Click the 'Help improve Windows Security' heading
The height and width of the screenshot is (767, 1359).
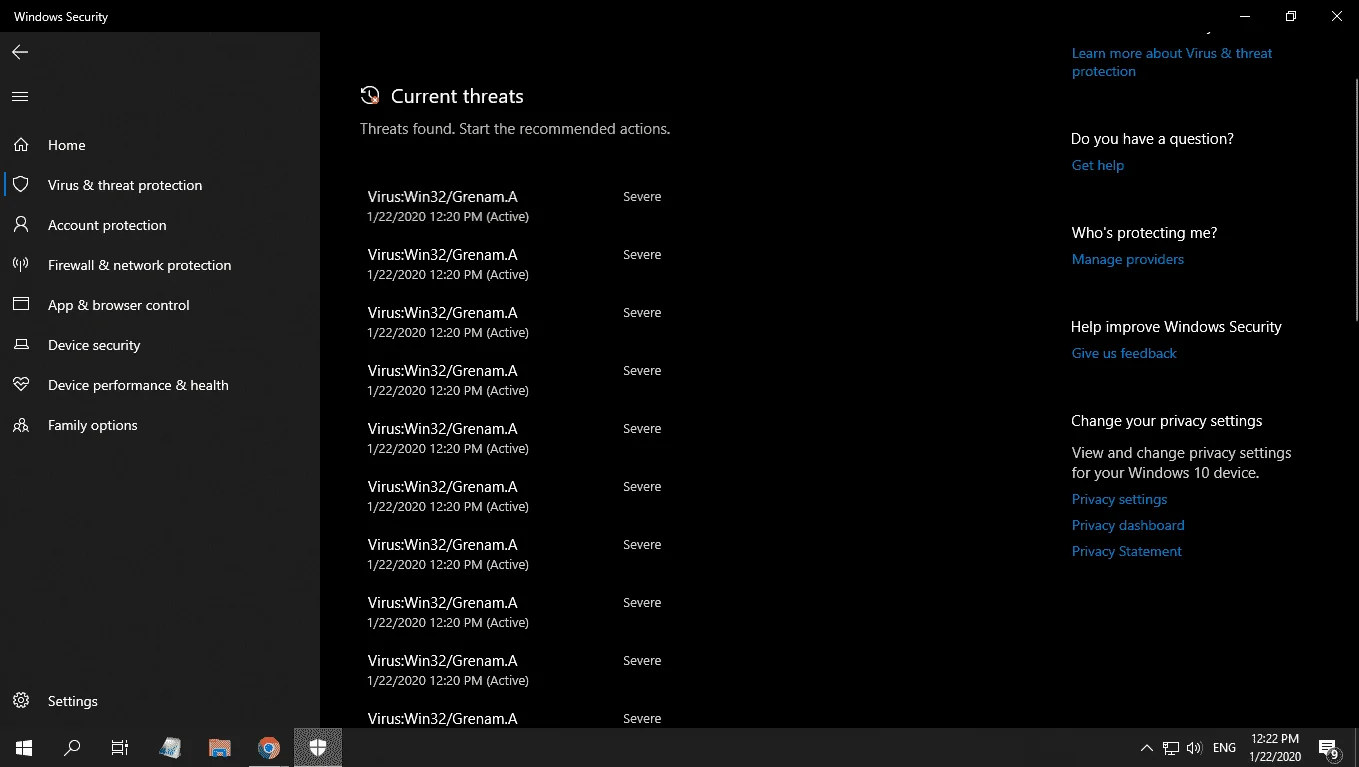(1176, 327)
